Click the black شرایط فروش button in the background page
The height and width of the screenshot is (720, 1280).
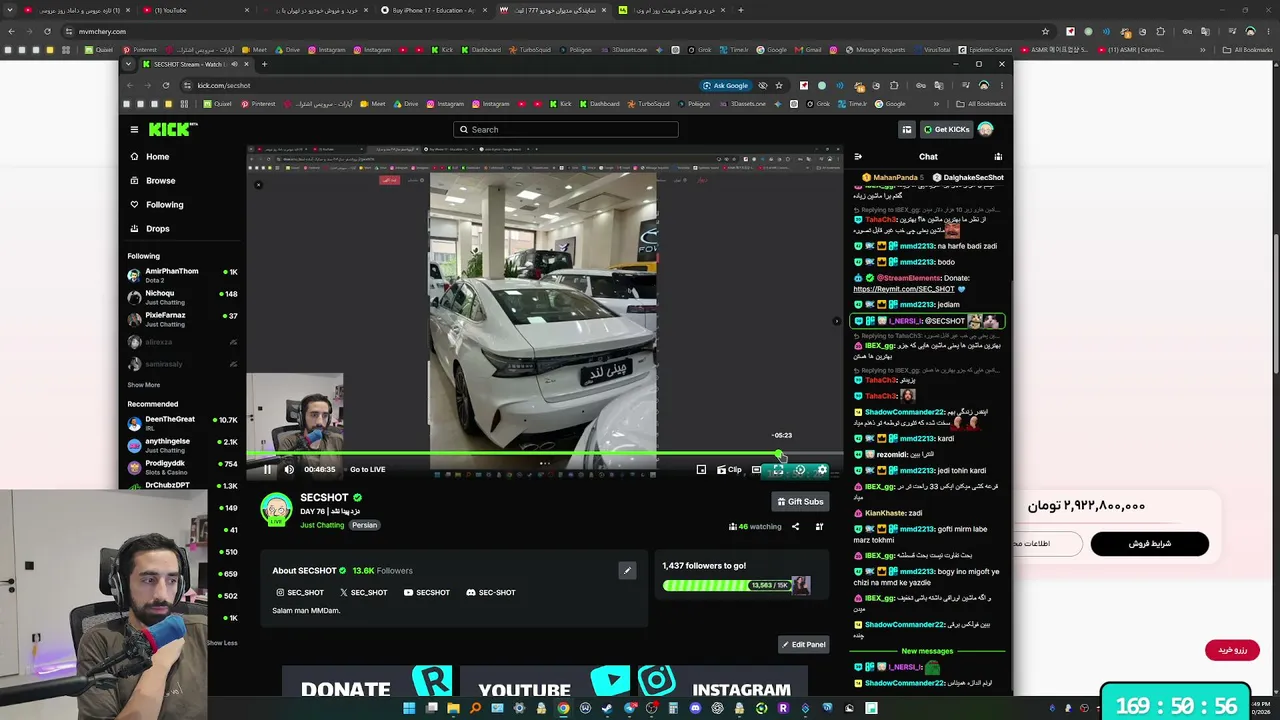[x=1150, y=543]
